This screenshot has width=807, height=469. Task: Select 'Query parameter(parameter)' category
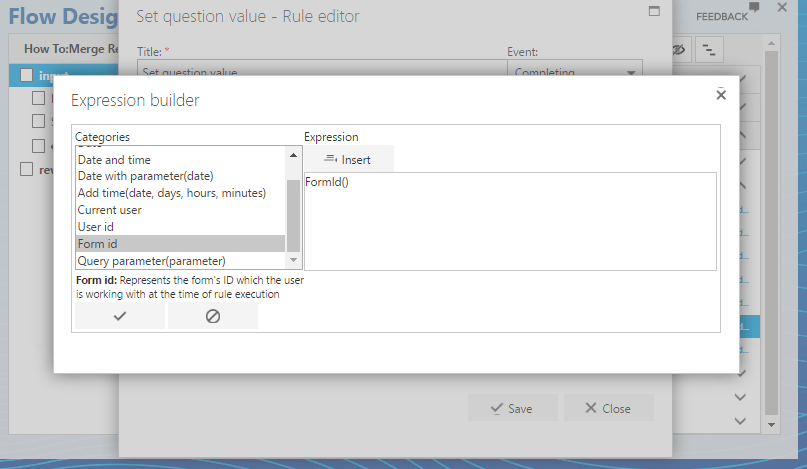pyautogui.click(x=180, y=261)
